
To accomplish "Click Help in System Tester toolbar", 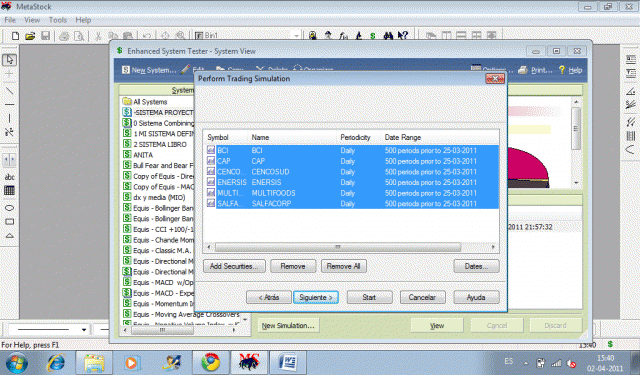I will (x=571, y=70).
